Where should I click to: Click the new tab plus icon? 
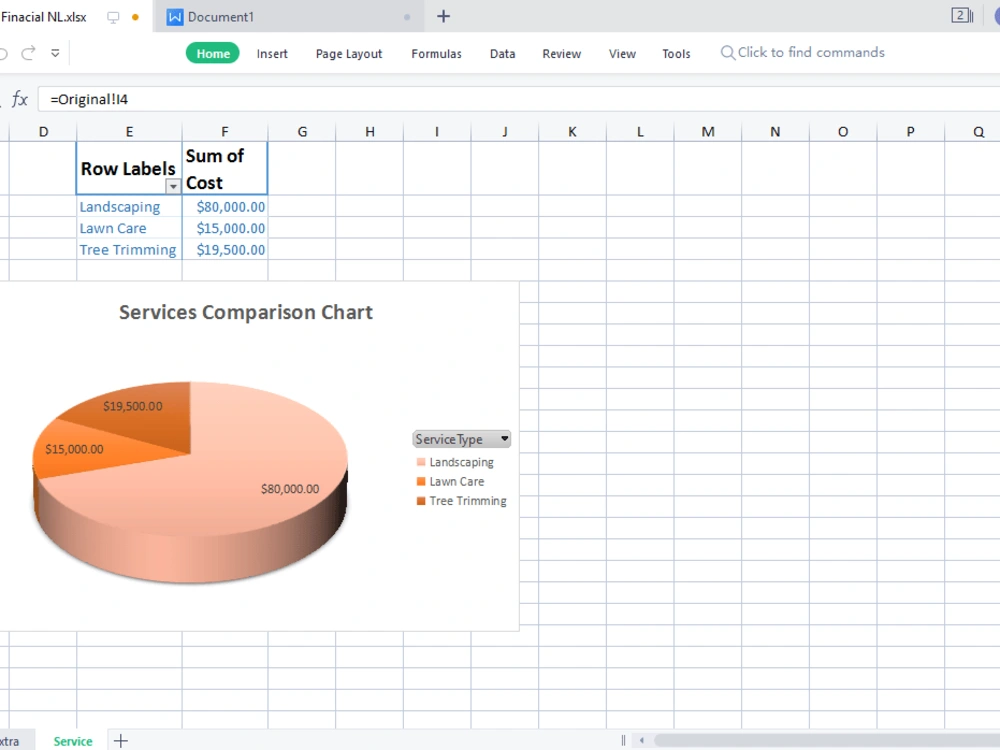click(443, 17)
